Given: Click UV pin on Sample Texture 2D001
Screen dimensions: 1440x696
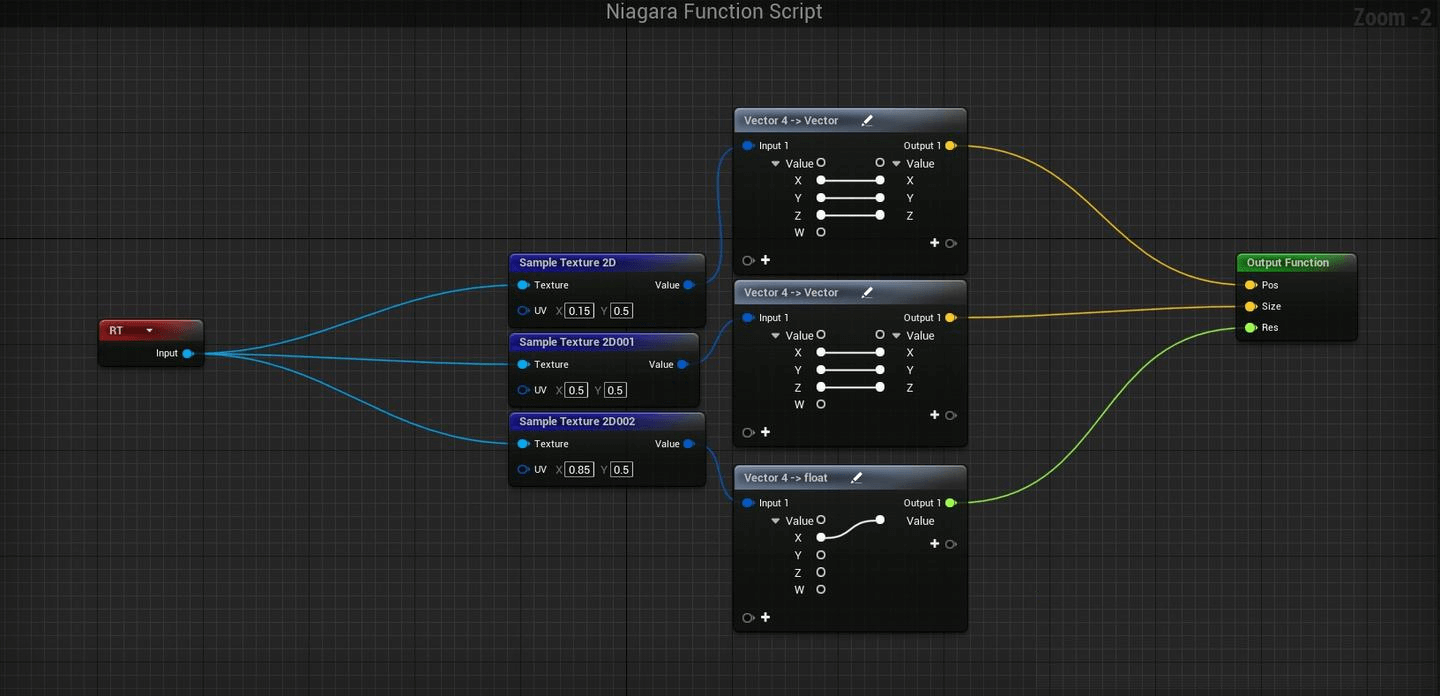Looking at the screenshot, I should [523, 391].
